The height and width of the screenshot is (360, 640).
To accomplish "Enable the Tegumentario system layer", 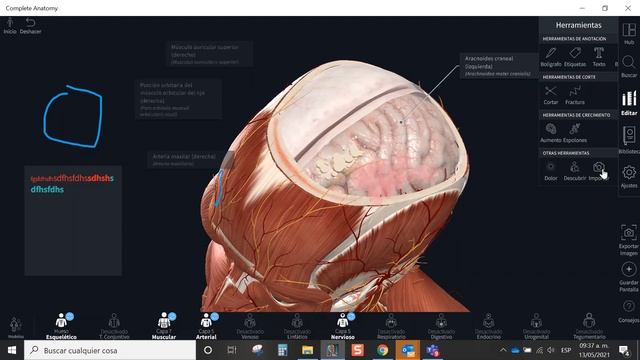I will point(589,325).
